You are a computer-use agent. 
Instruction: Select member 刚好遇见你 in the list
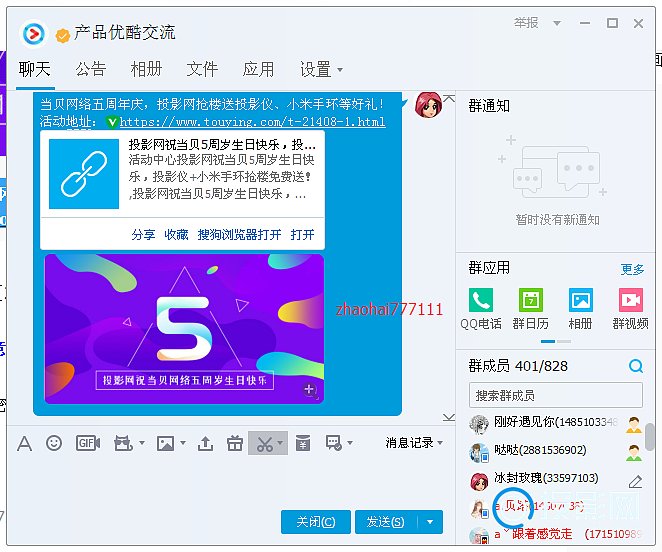tap(556, 423)
